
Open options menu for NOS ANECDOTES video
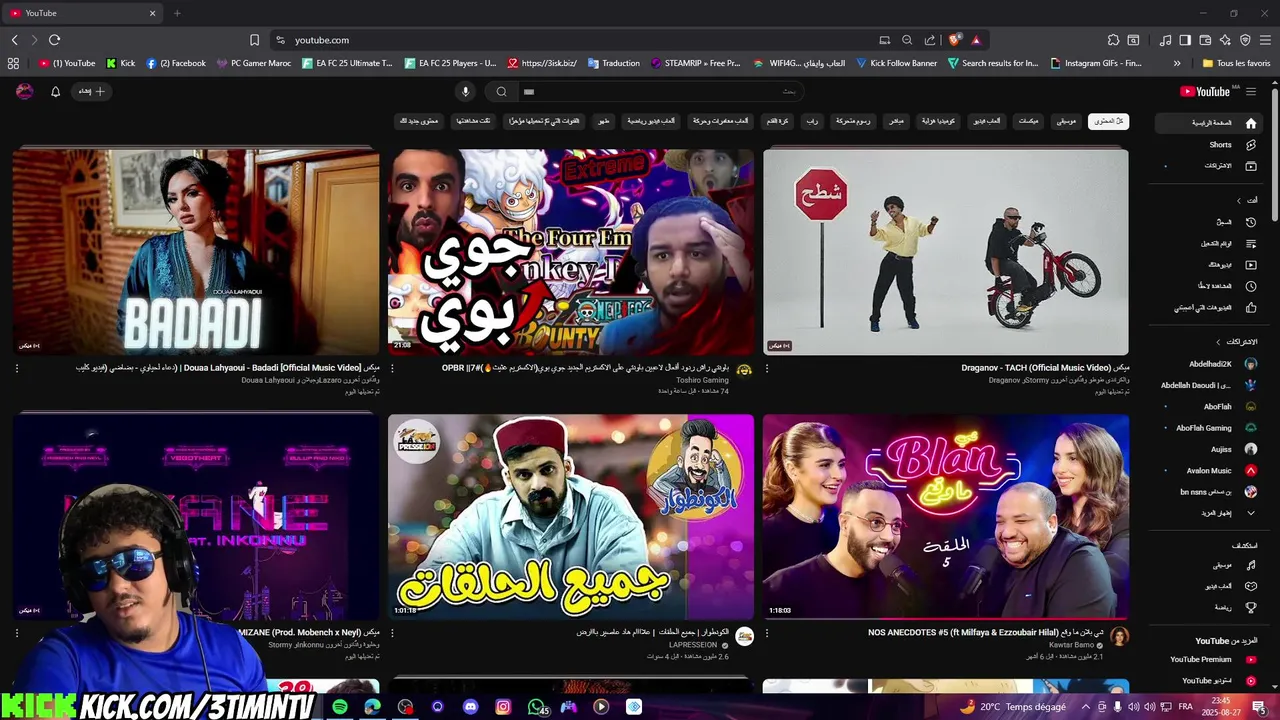click(x=767, y=633)
